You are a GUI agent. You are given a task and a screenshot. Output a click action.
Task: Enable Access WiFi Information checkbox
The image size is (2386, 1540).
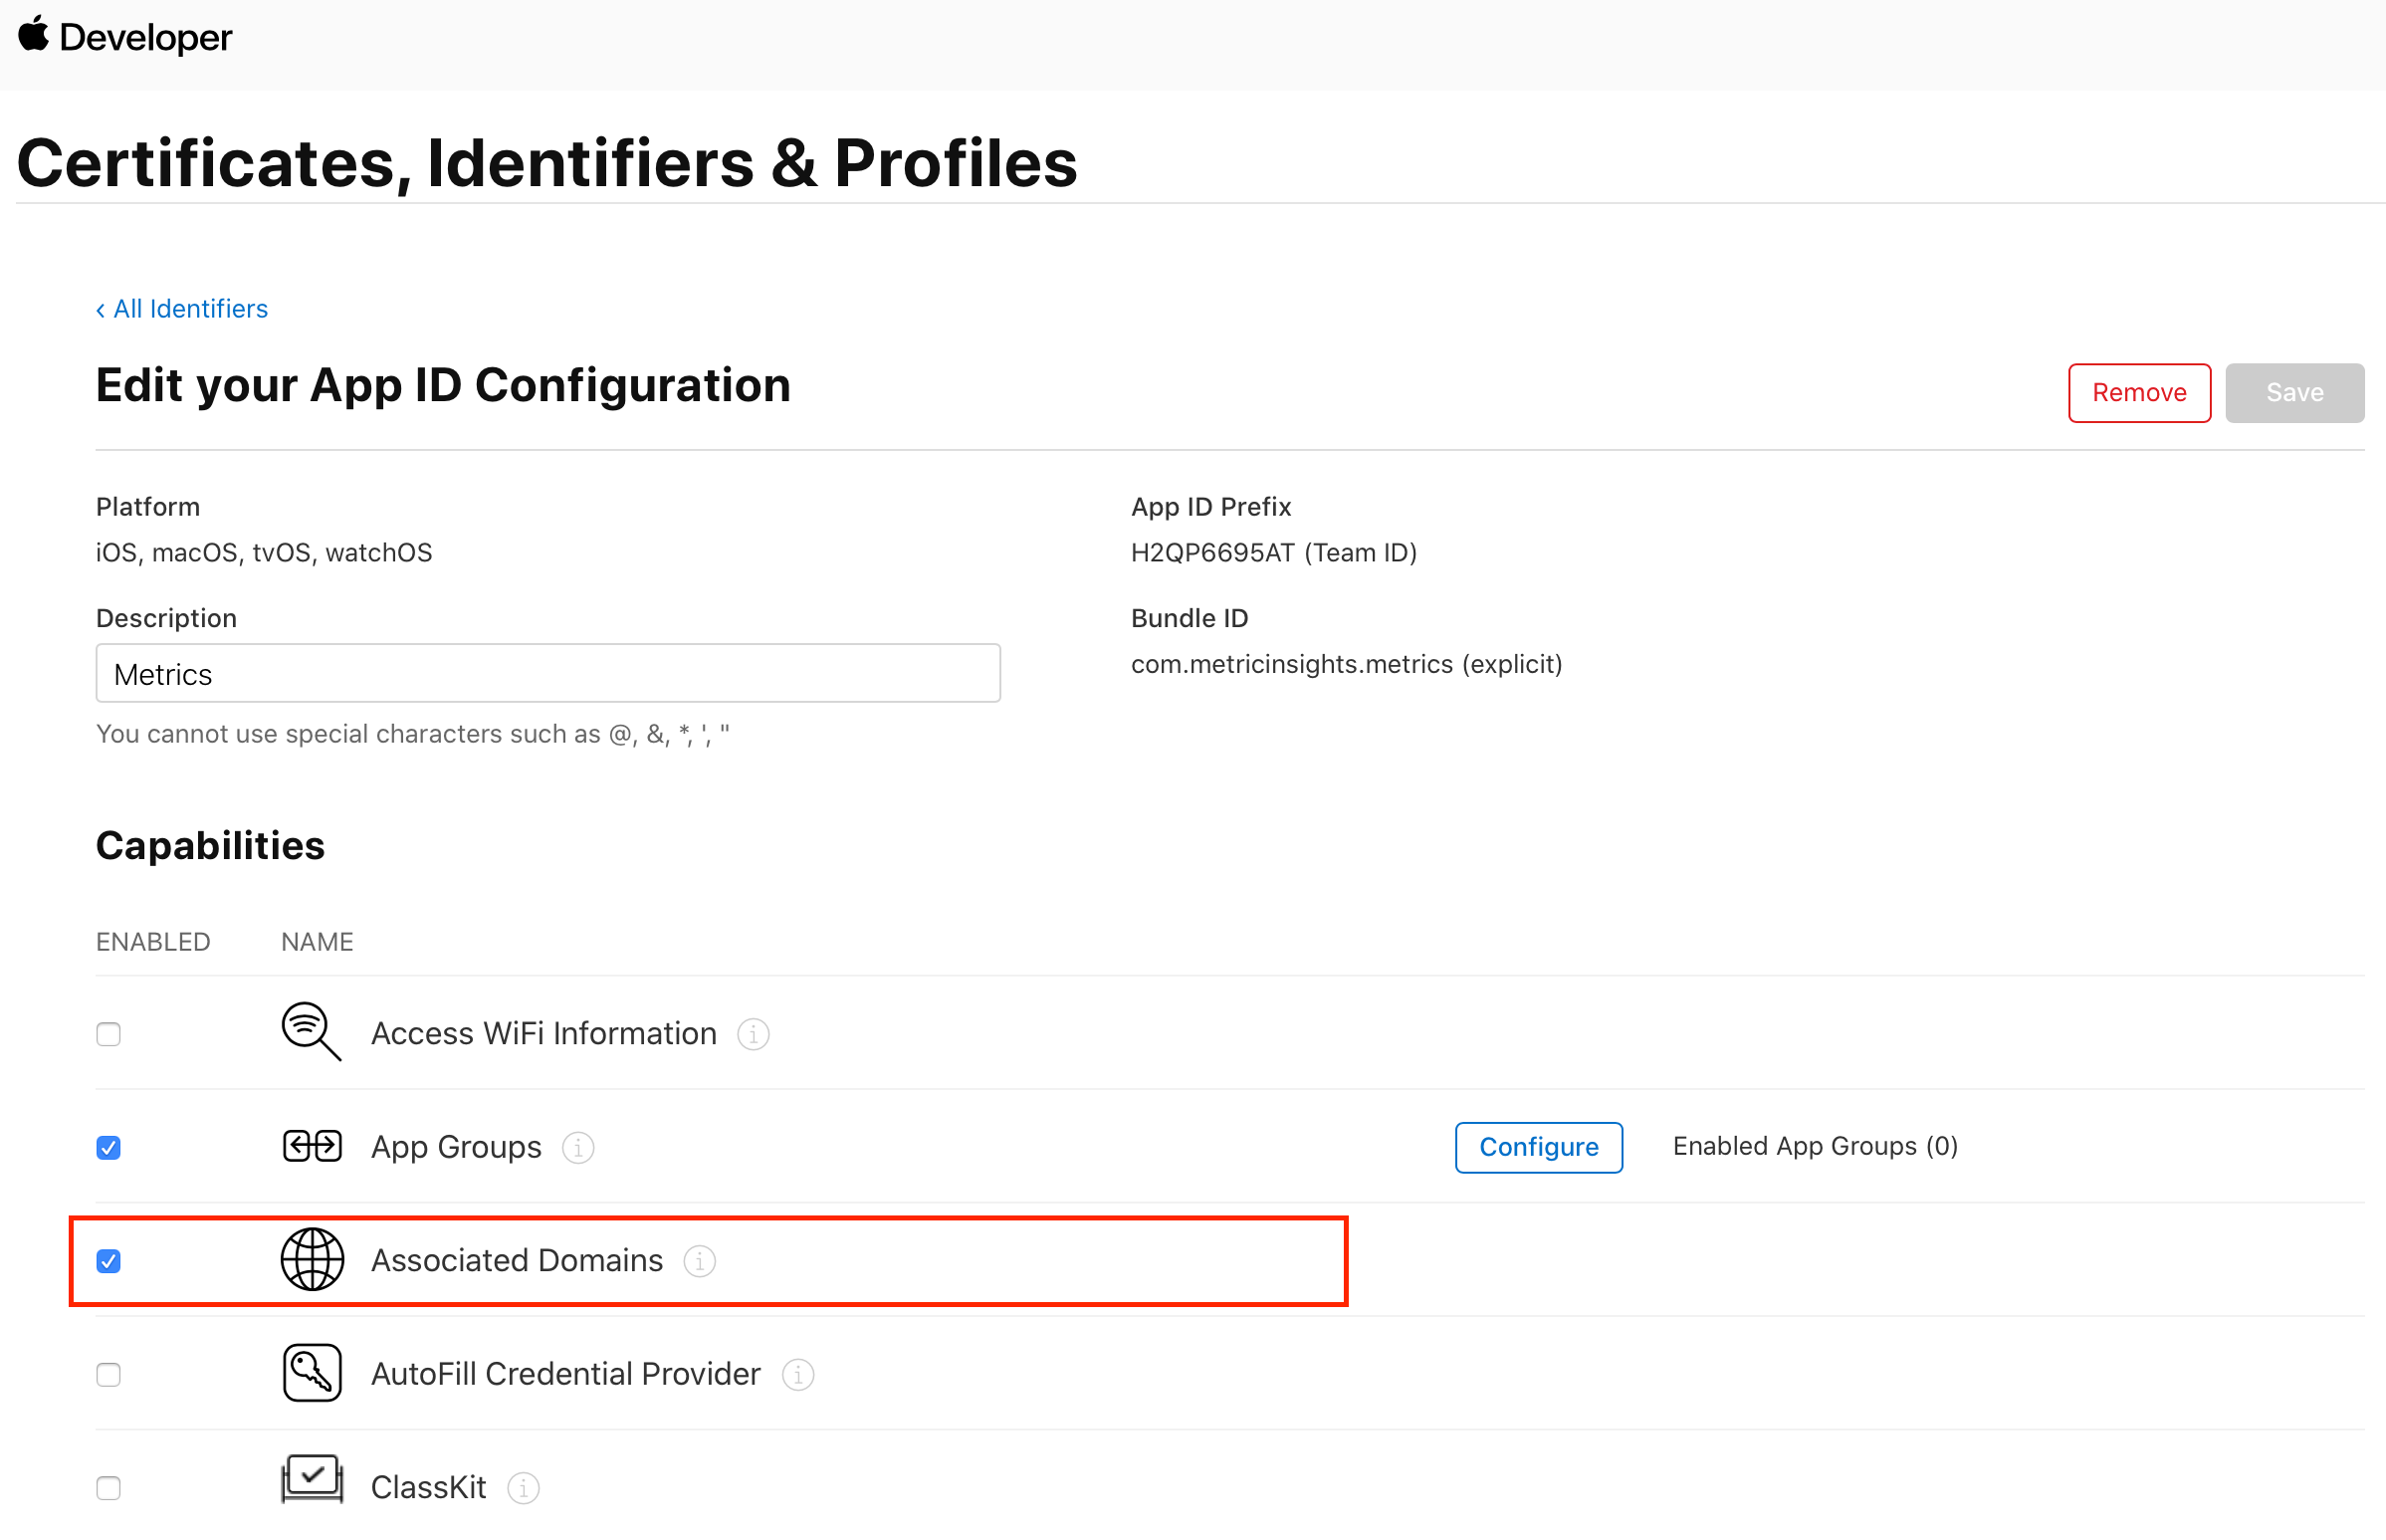click(x=109, y=1034)
